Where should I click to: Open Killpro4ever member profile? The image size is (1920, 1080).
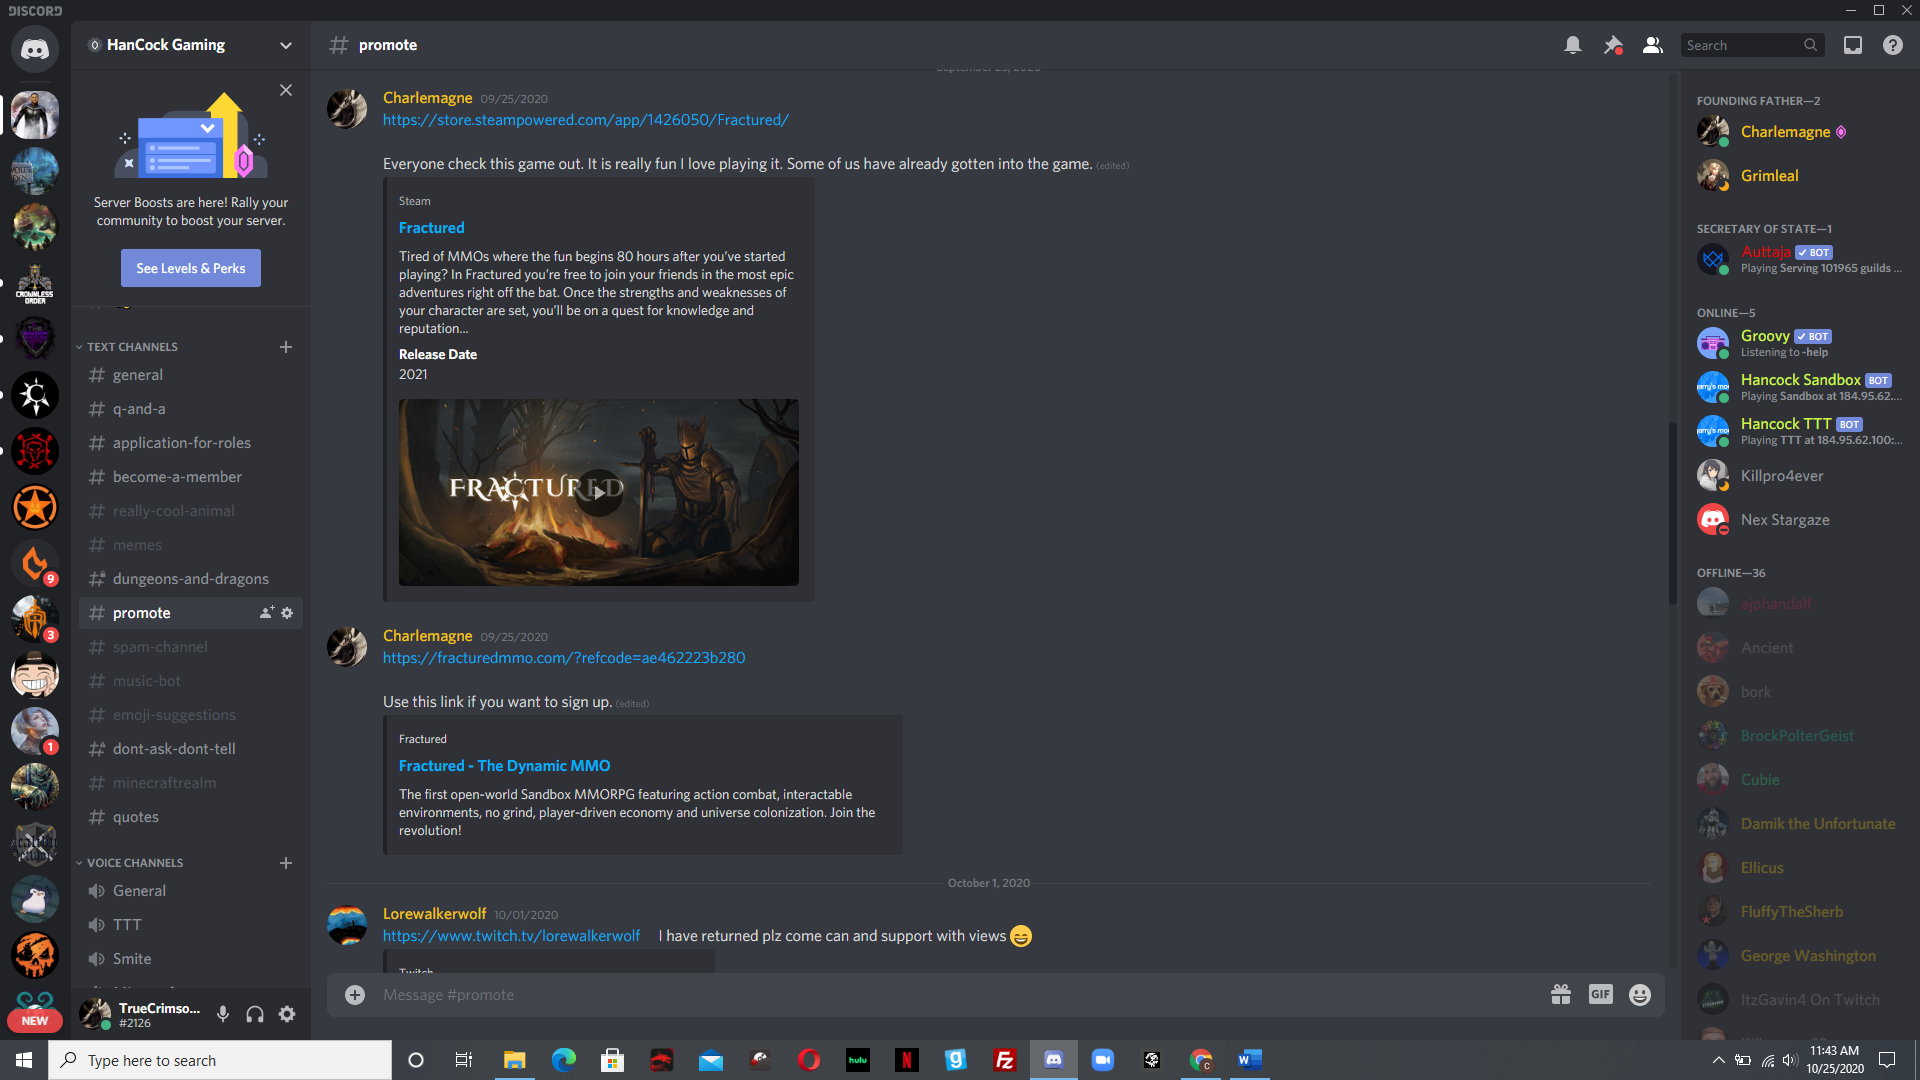pos(1800,475)
